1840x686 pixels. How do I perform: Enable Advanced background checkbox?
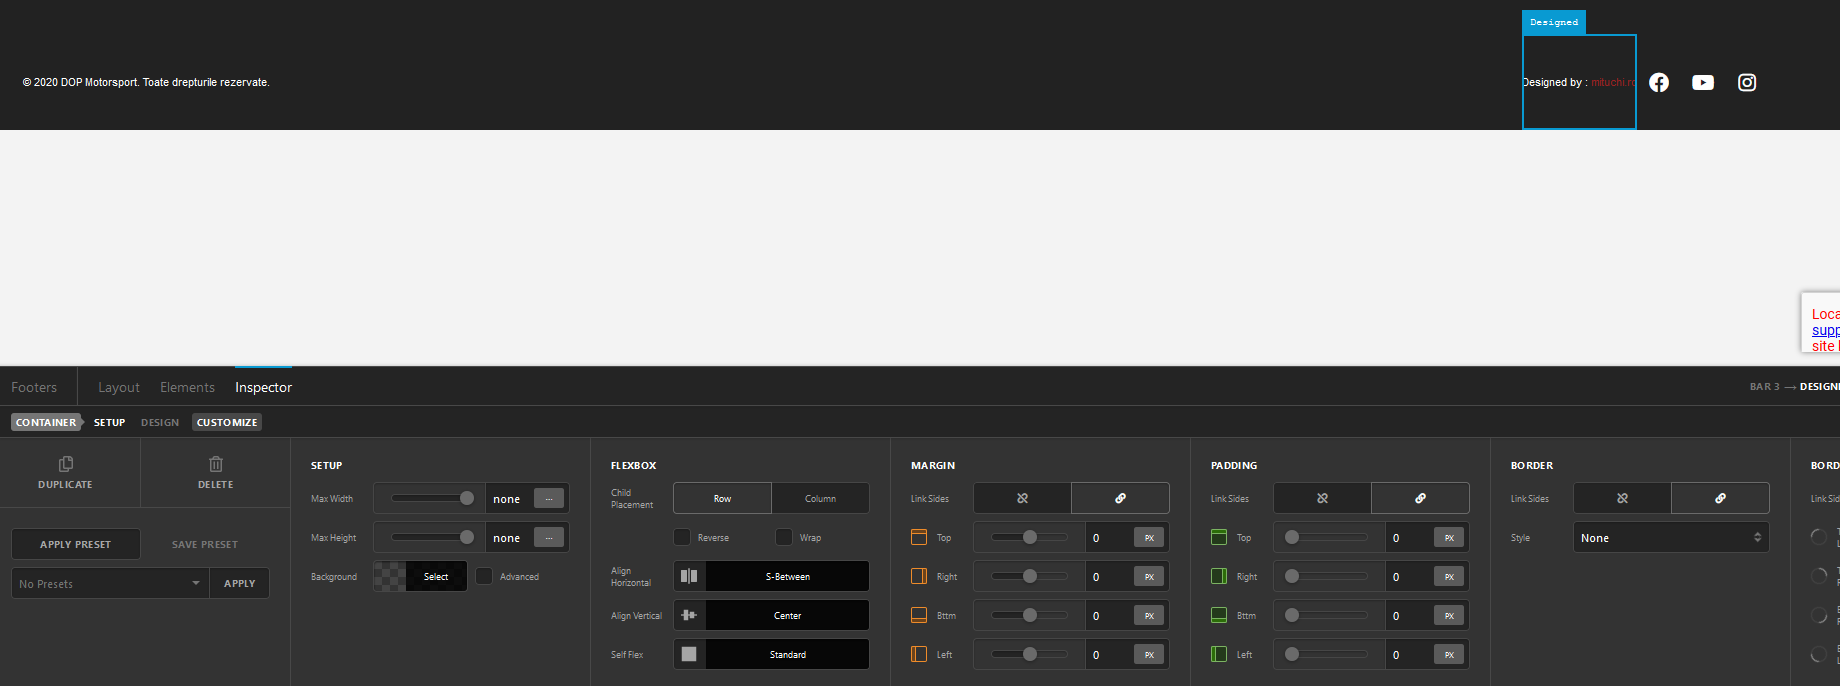(x=484, y=576)
